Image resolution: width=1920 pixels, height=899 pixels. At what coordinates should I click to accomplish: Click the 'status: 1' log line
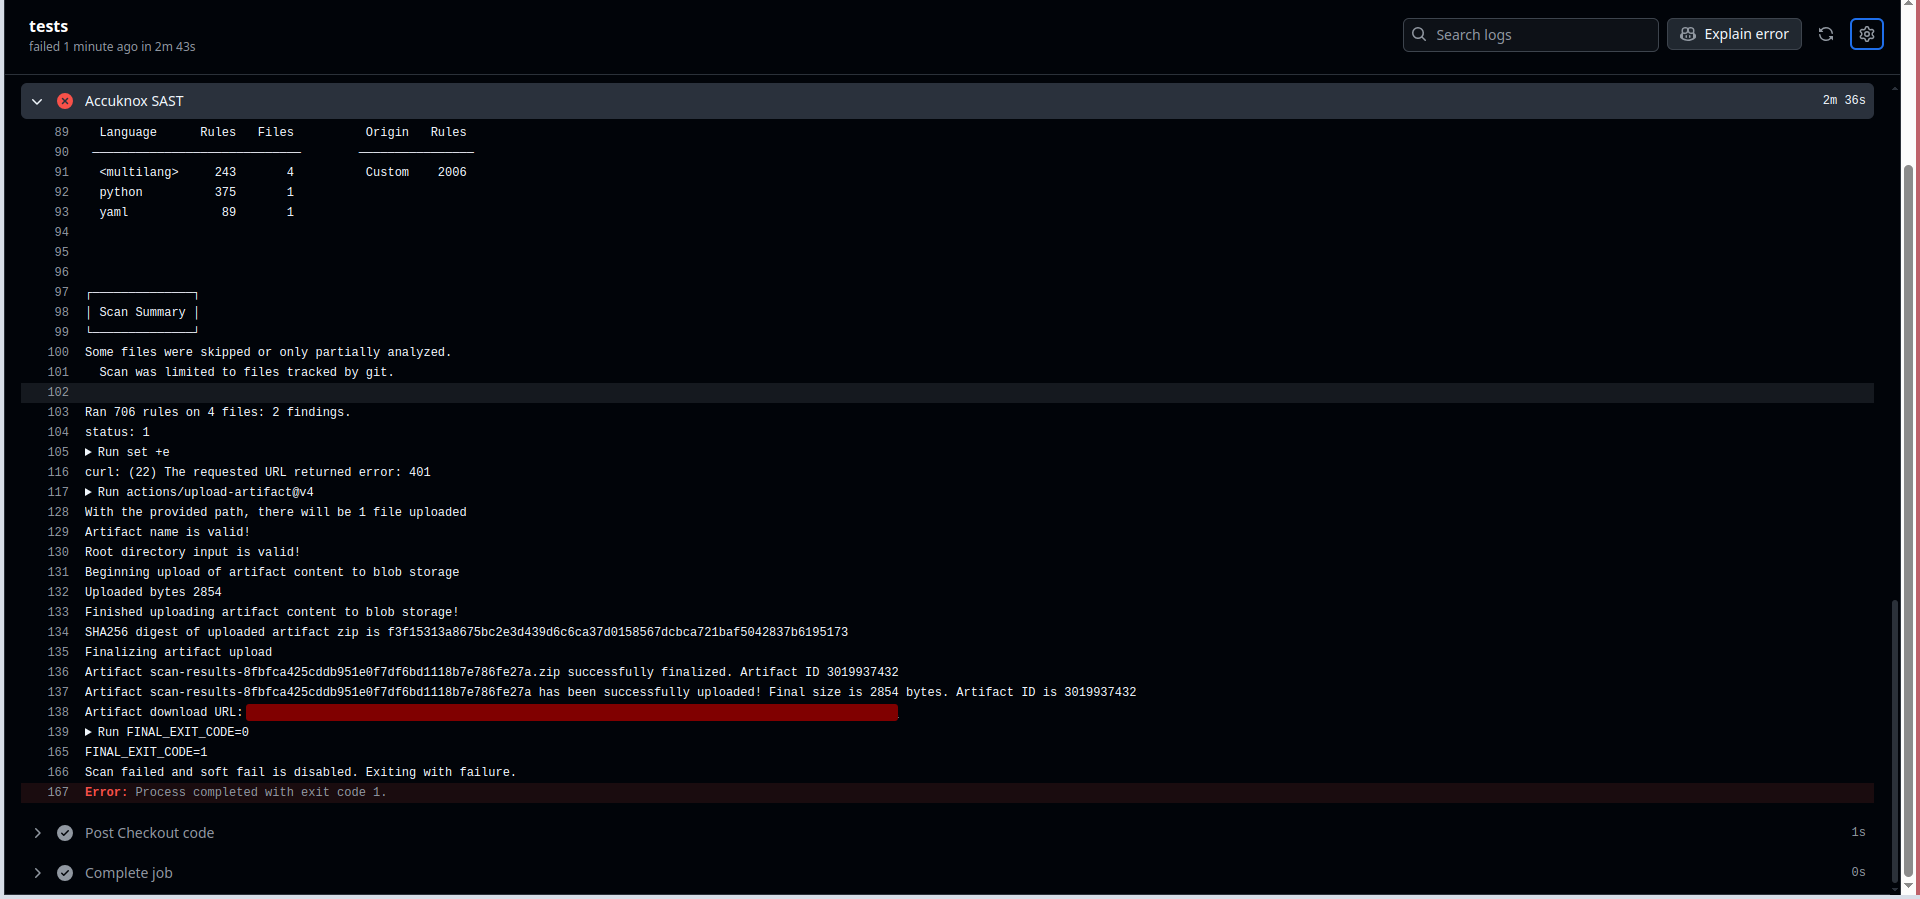click(117, 432)
